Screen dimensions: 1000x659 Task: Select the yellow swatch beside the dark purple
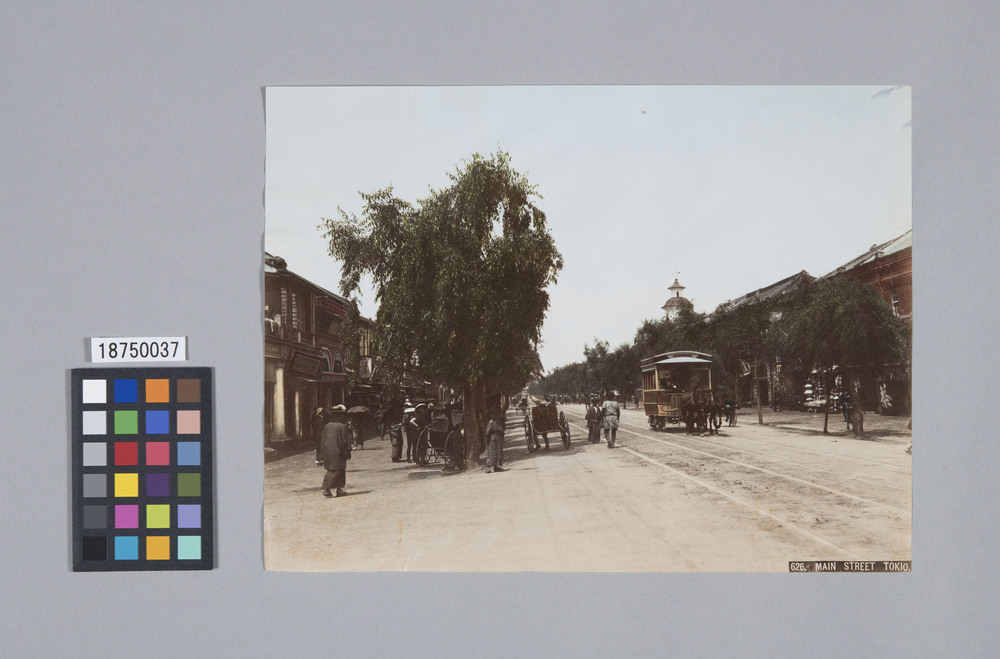pos(126,485)
